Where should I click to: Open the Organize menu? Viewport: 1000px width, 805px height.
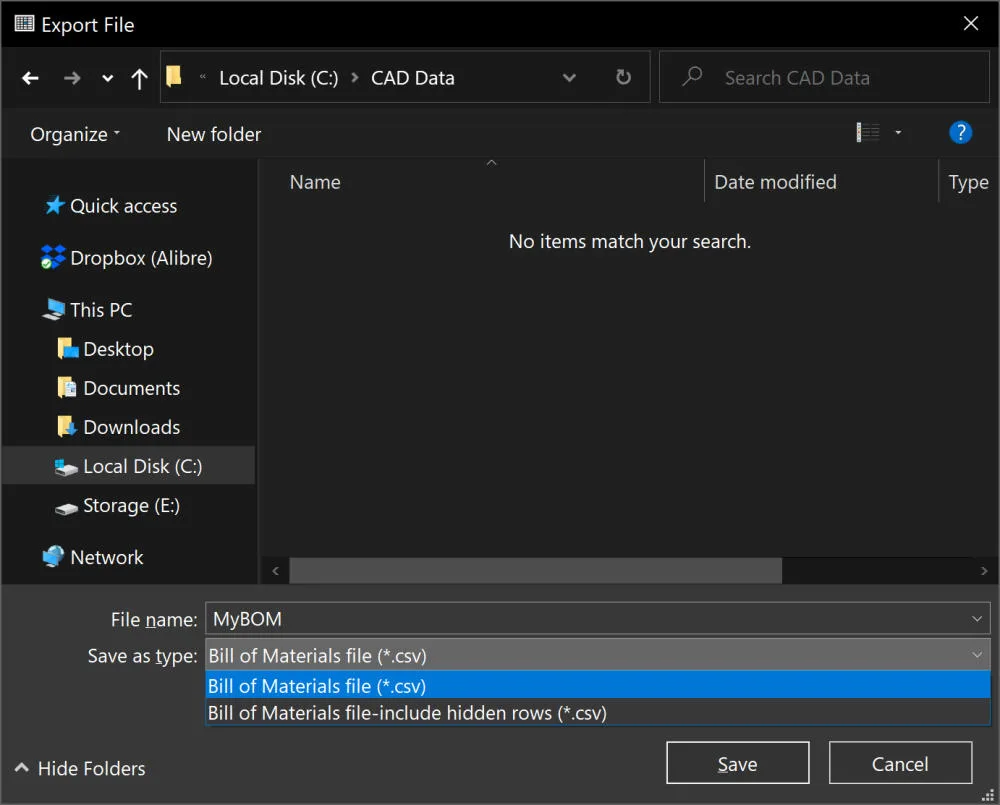tap(75, 134)
